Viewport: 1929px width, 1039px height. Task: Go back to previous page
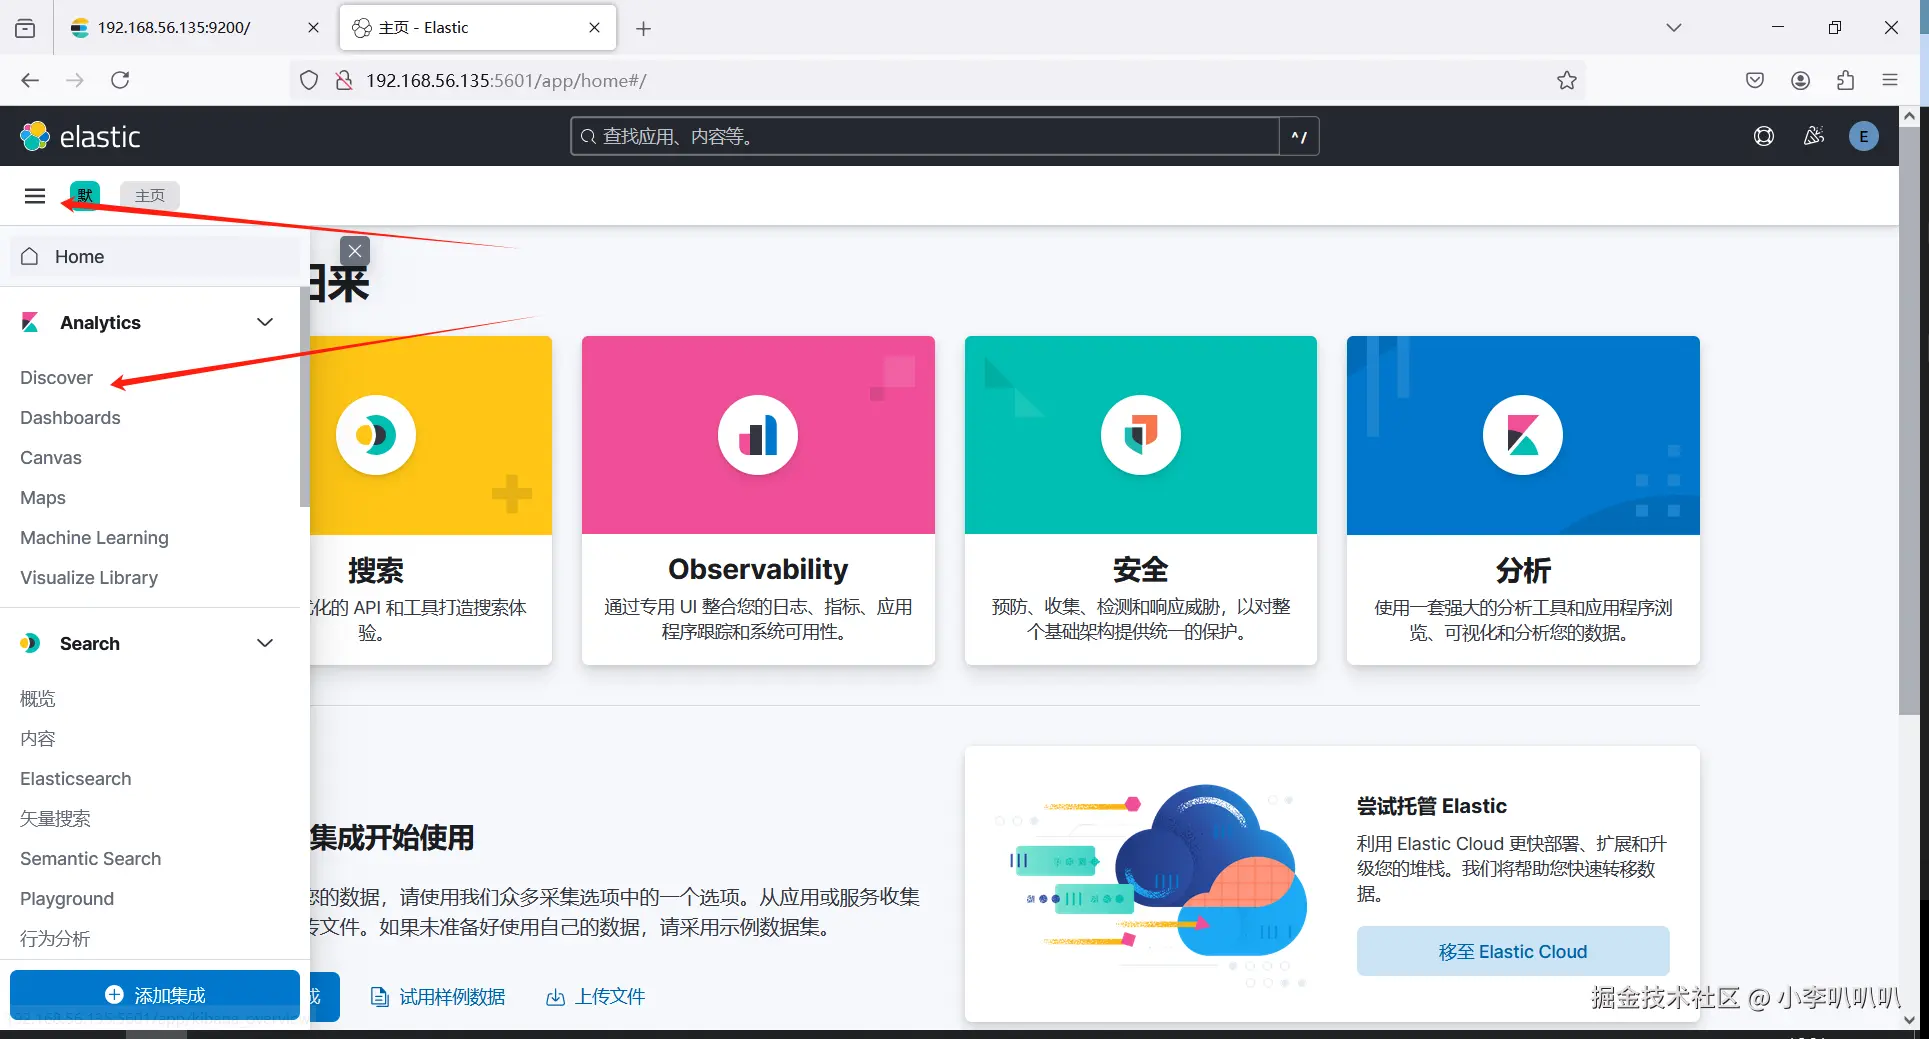click(30, 80)
